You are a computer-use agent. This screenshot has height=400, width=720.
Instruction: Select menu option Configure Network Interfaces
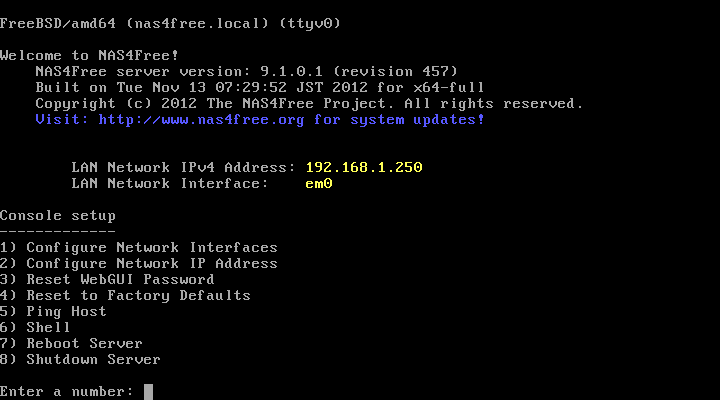tap(139, 248)
